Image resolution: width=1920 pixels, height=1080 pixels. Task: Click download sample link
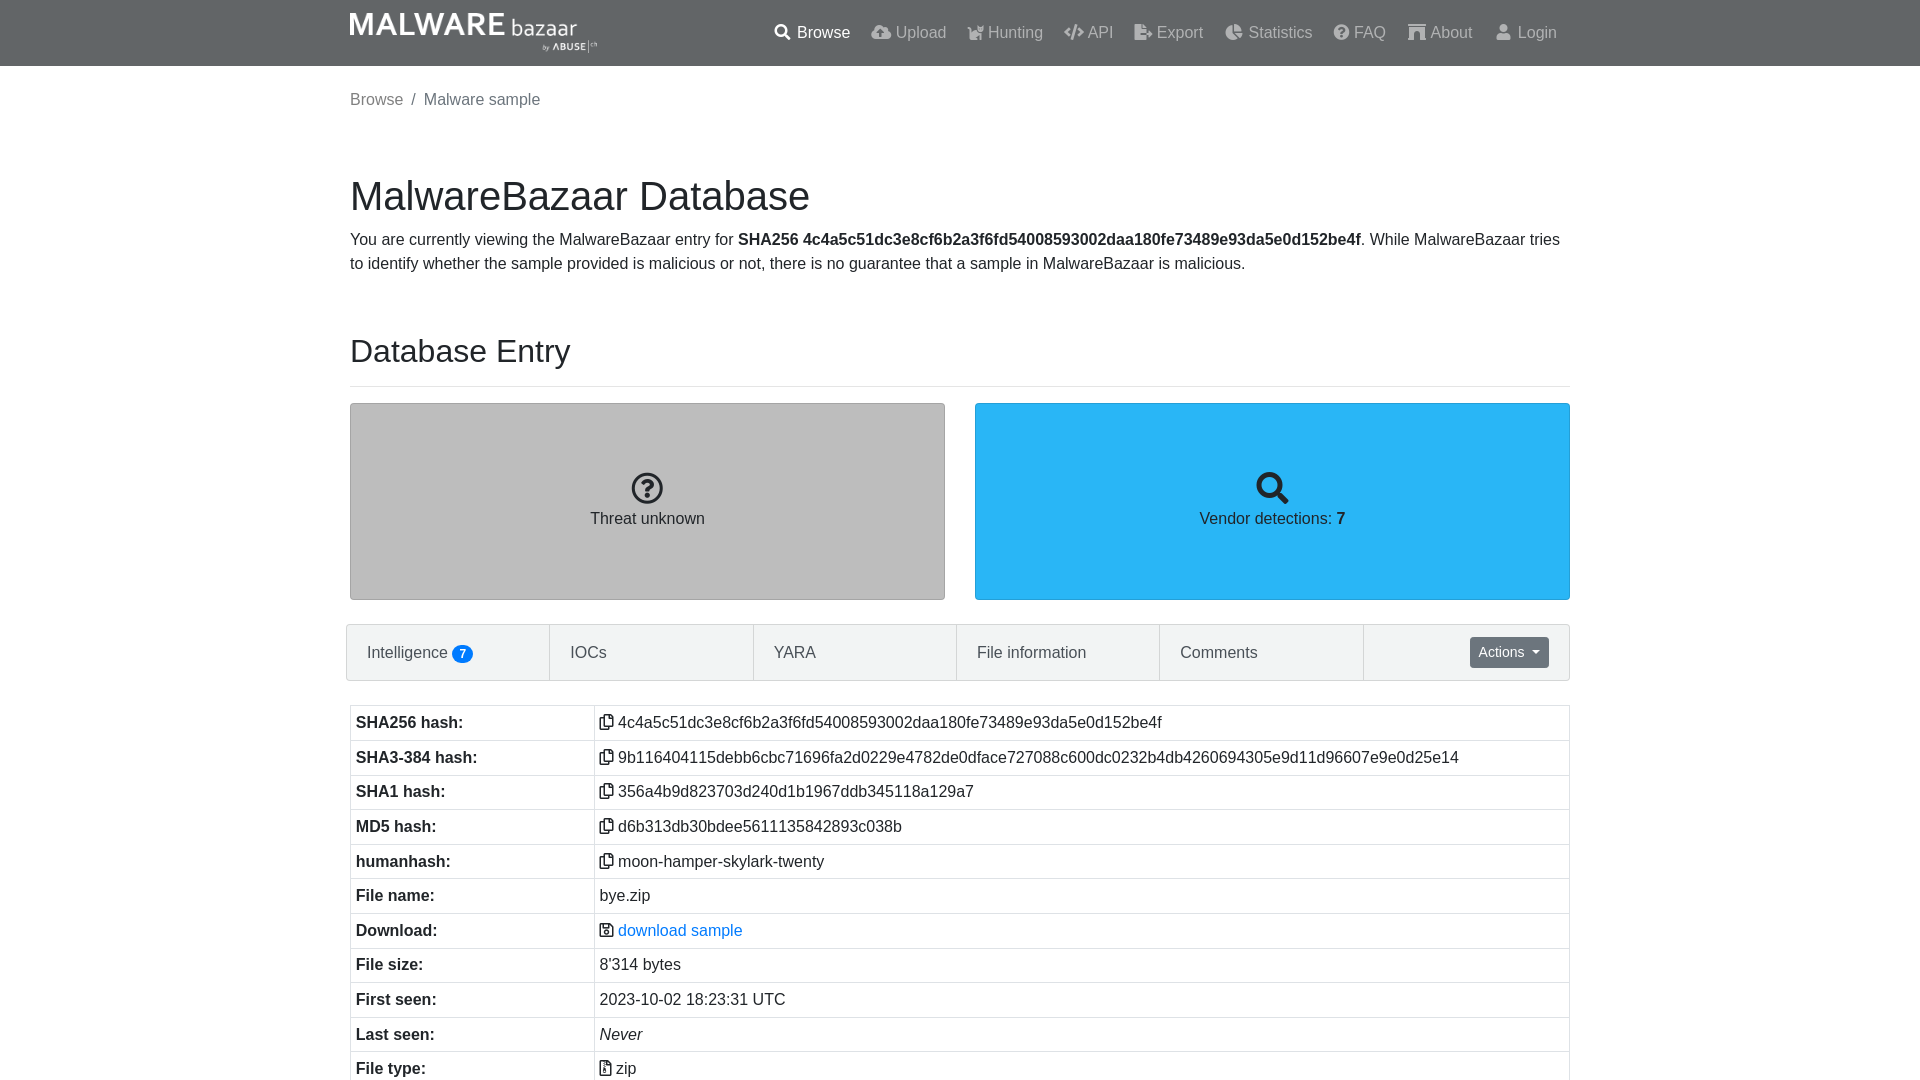(680, 930)
